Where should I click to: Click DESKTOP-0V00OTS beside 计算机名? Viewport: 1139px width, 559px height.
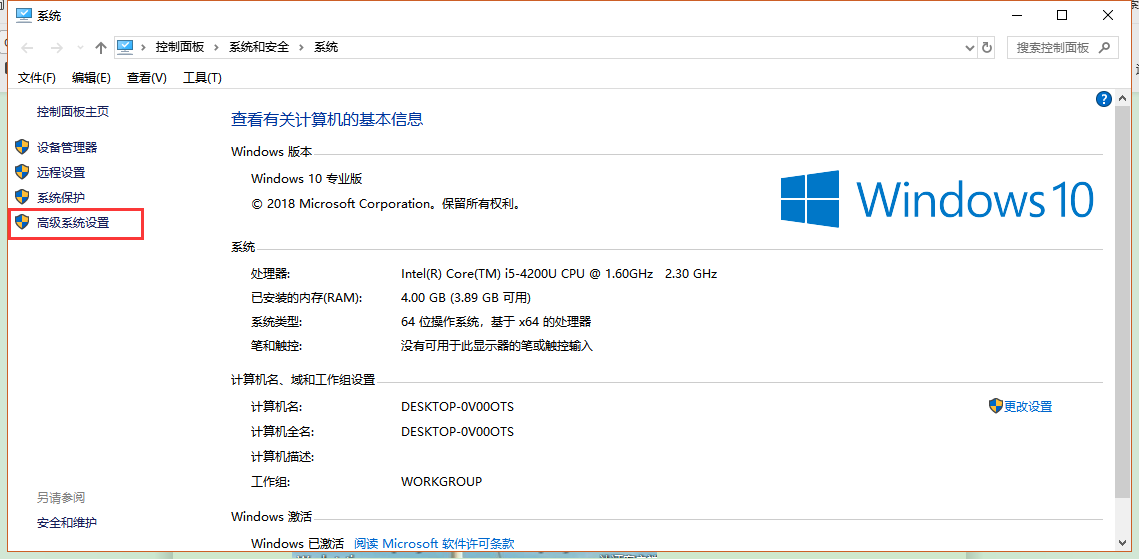click(x=458, y=407)
